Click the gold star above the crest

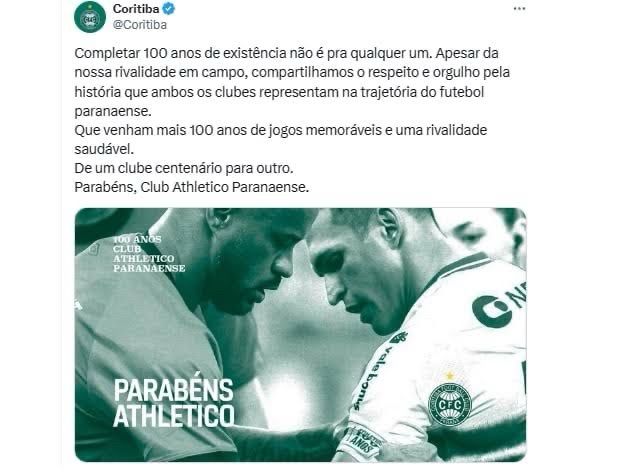tap(450, 375)
